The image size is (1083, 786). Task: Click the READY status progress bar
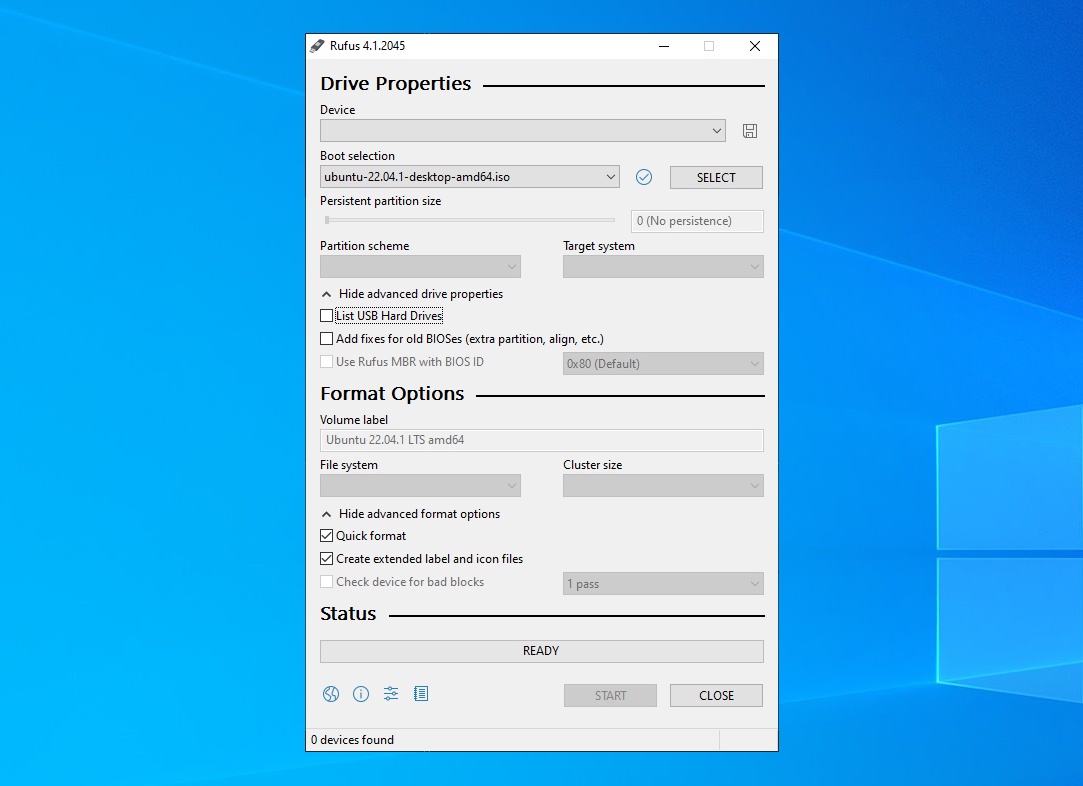(542, 651)
